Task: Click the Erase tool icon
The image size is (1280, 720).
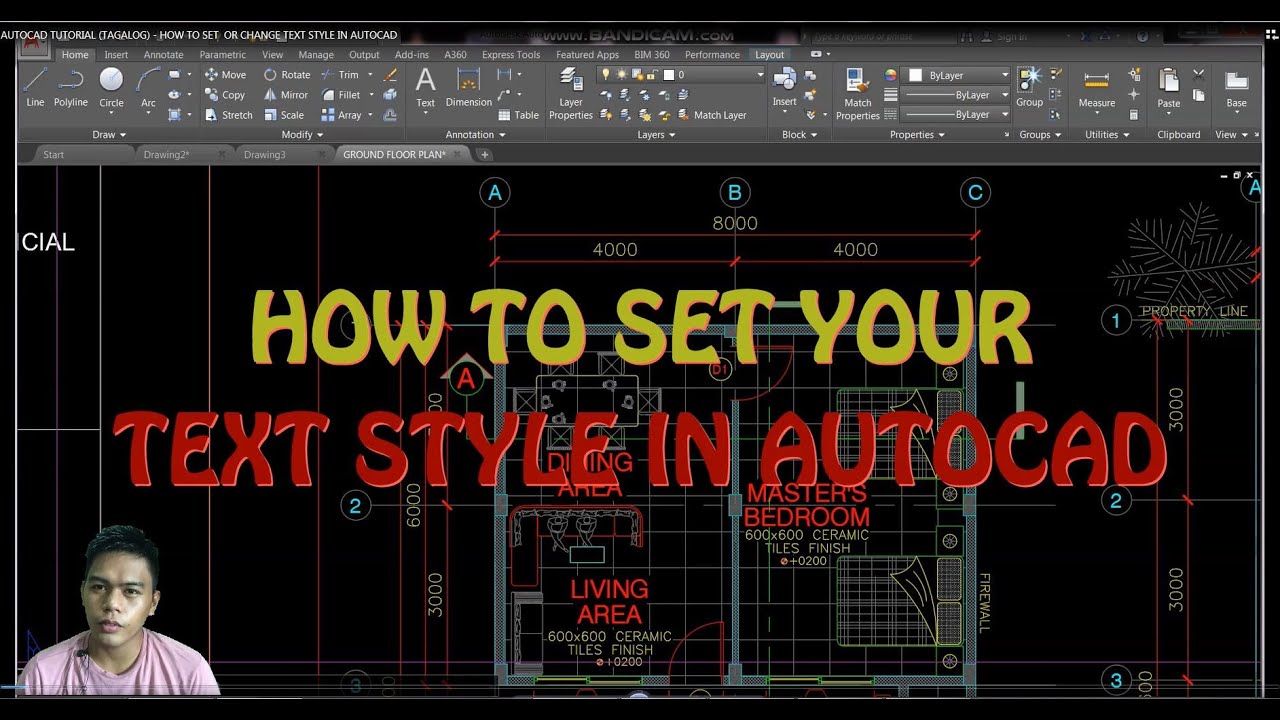Action: (x=391, y=75)
